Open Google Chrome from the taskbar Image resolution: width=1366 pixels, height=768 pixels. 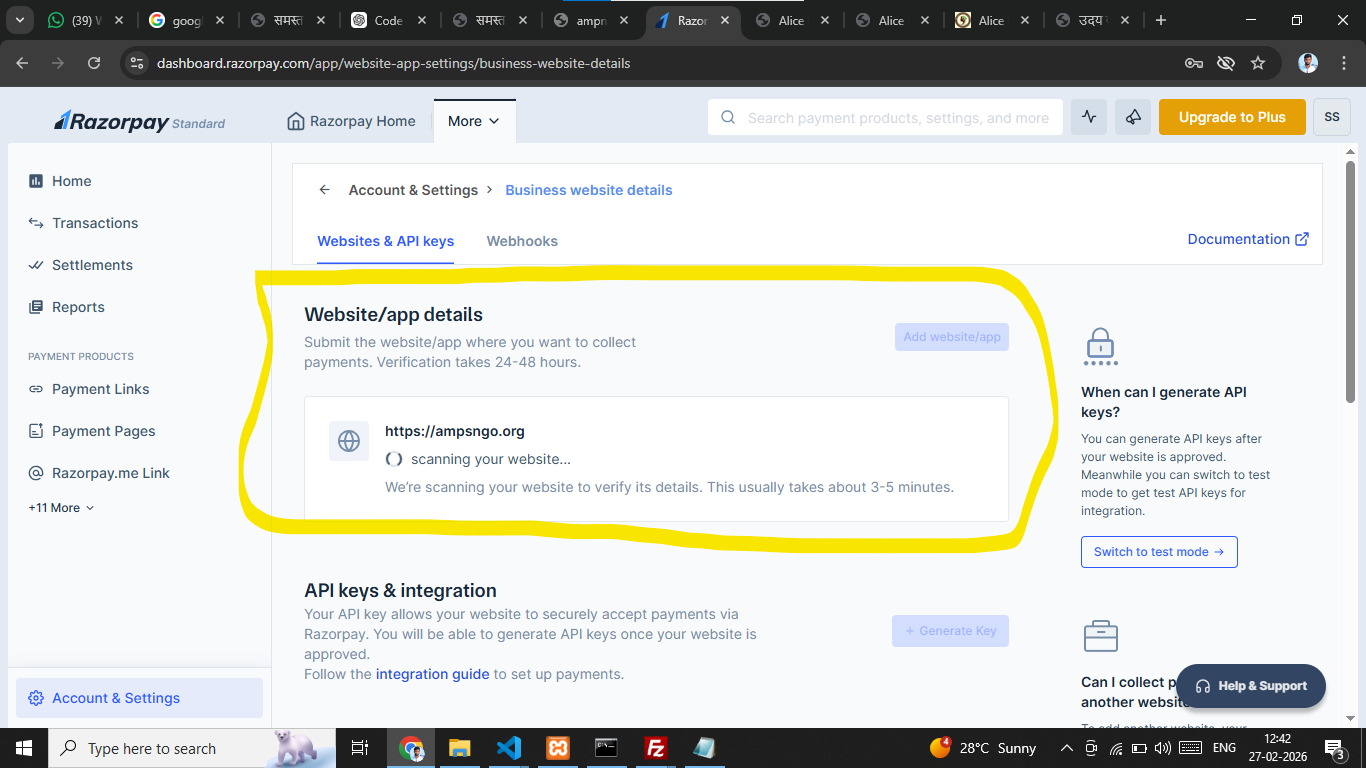pyautogui.click(x=411, y=748)
